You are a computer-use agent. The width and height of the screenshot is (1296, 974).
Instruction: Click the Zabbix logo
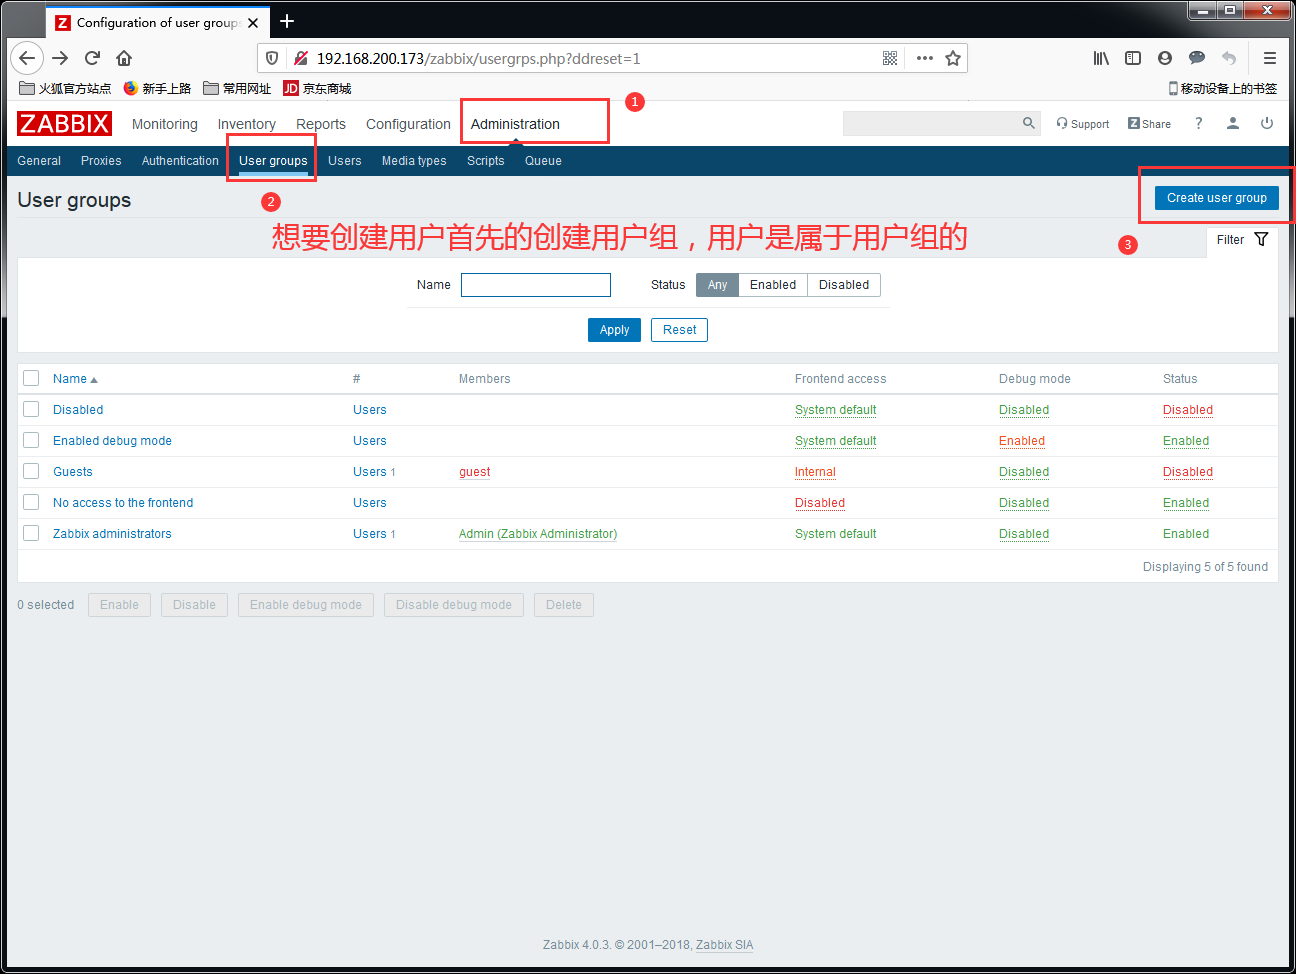(x=64, y=124)
